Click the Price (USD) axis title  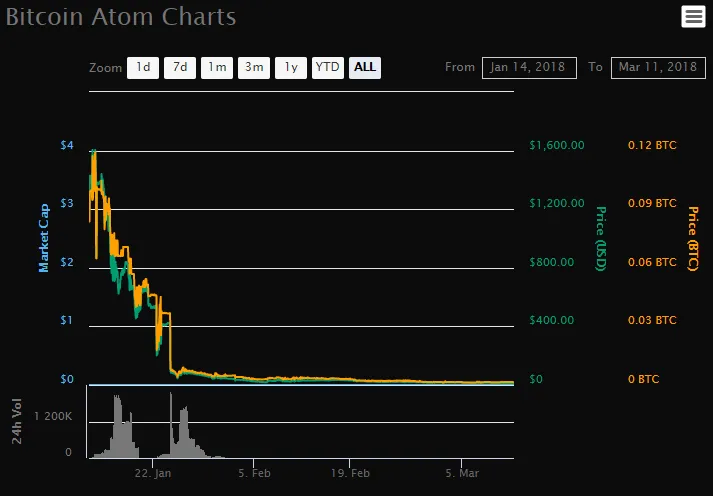(601, 238)
